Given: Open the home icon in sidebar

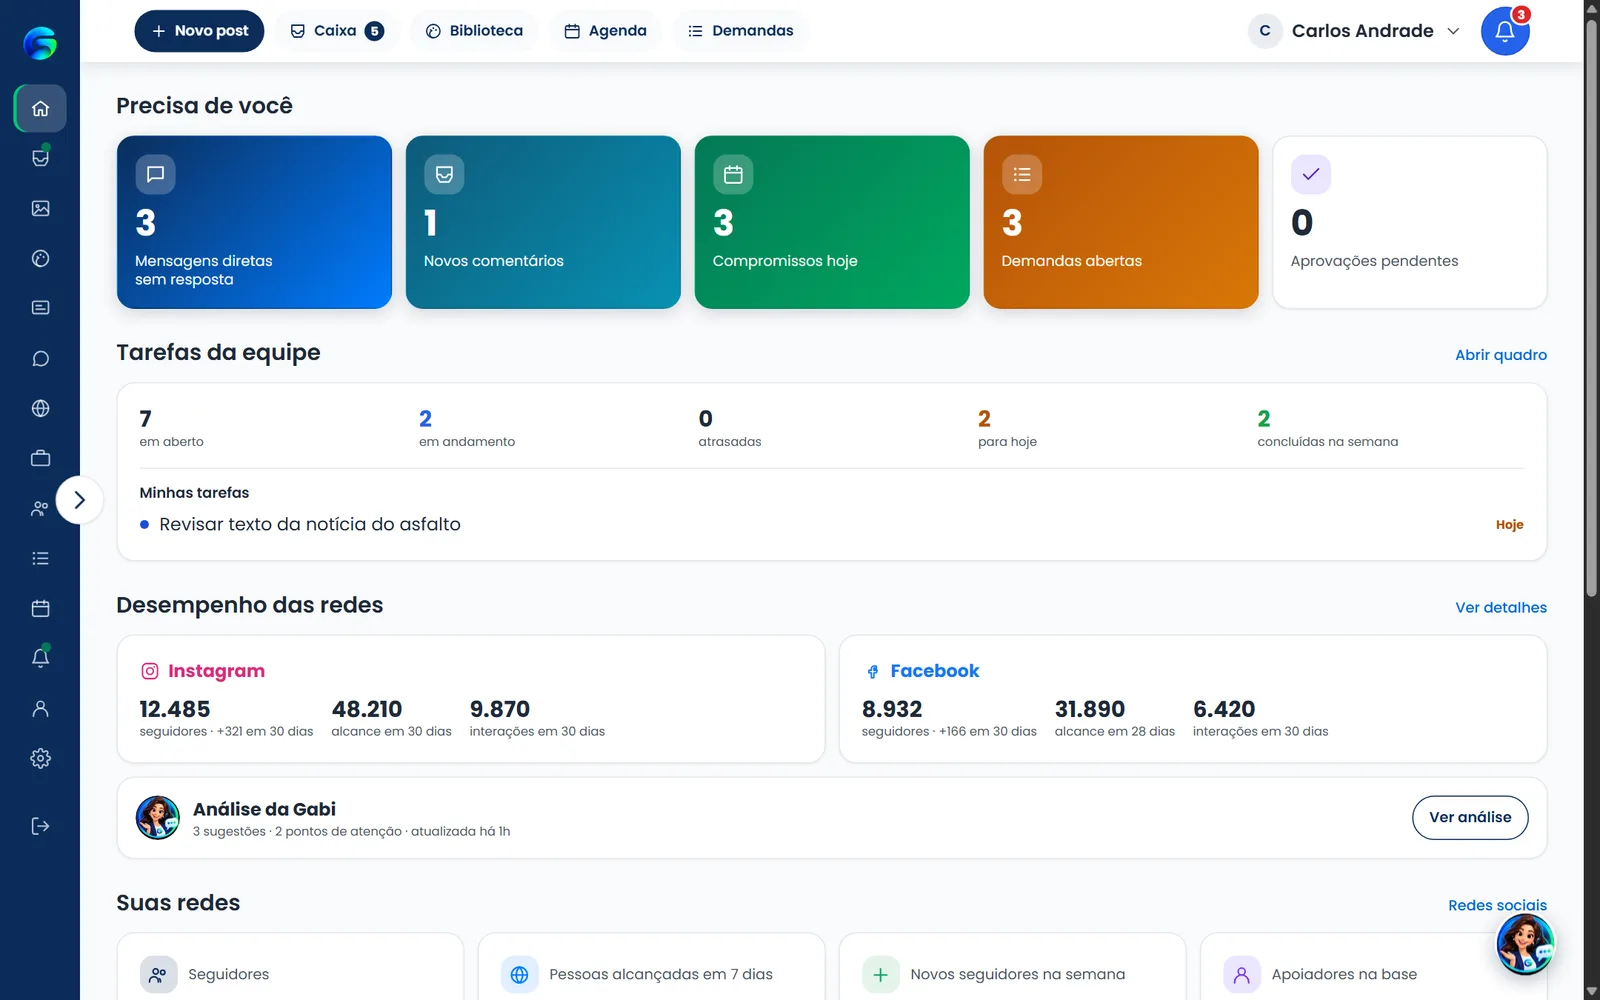Looking at the screenshot, I should click(x=40, y=108).
